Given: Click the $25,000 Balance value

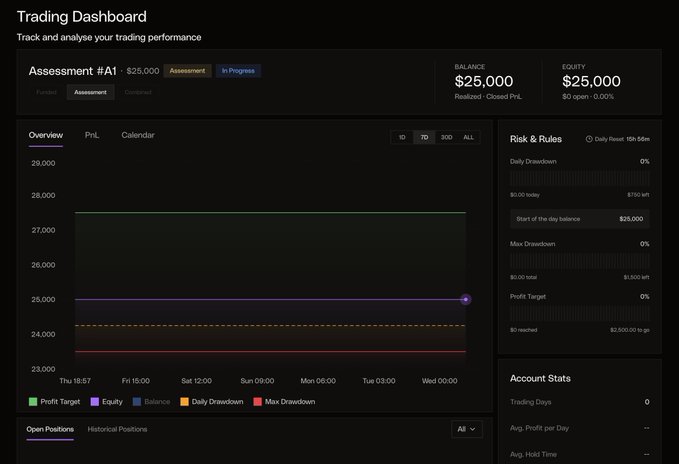Looking at the screenshot, I should pos(484,81).
